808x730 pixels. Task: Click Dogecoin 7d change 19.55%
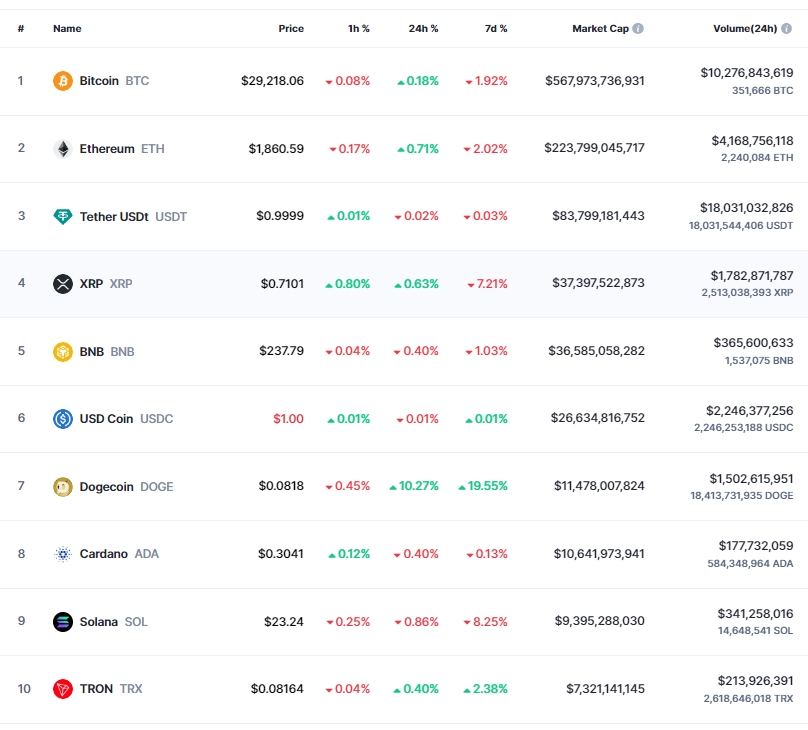pos(483,486)
